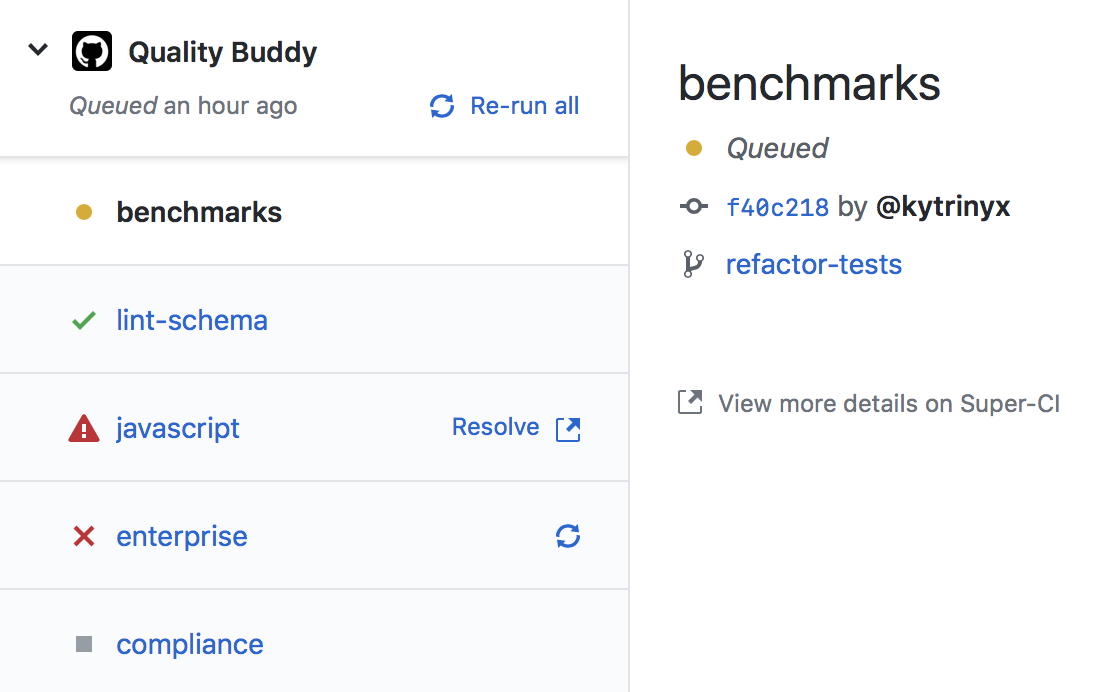Open the lint-schema check
Viewport: 1116px width, 692px height.
(x=192, y=320)
